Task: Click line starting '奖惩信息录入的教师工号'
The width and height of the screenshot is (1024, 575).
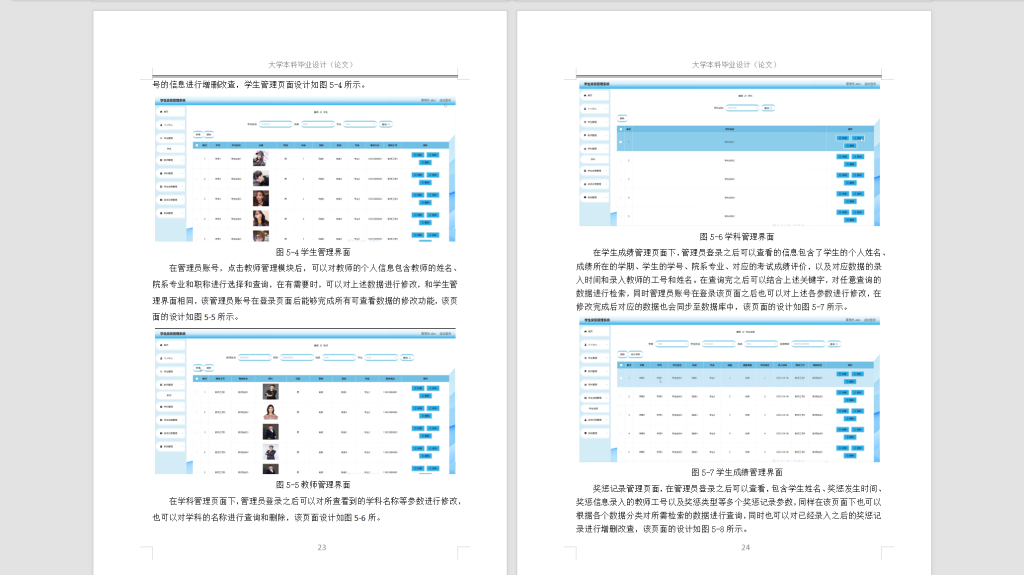Action: click(729, 502)
